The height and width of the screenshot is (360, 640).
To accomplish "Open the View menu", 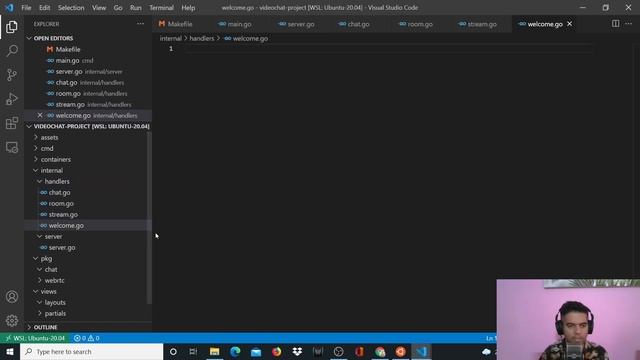I will pyautogui.click(x=99, y=8).
